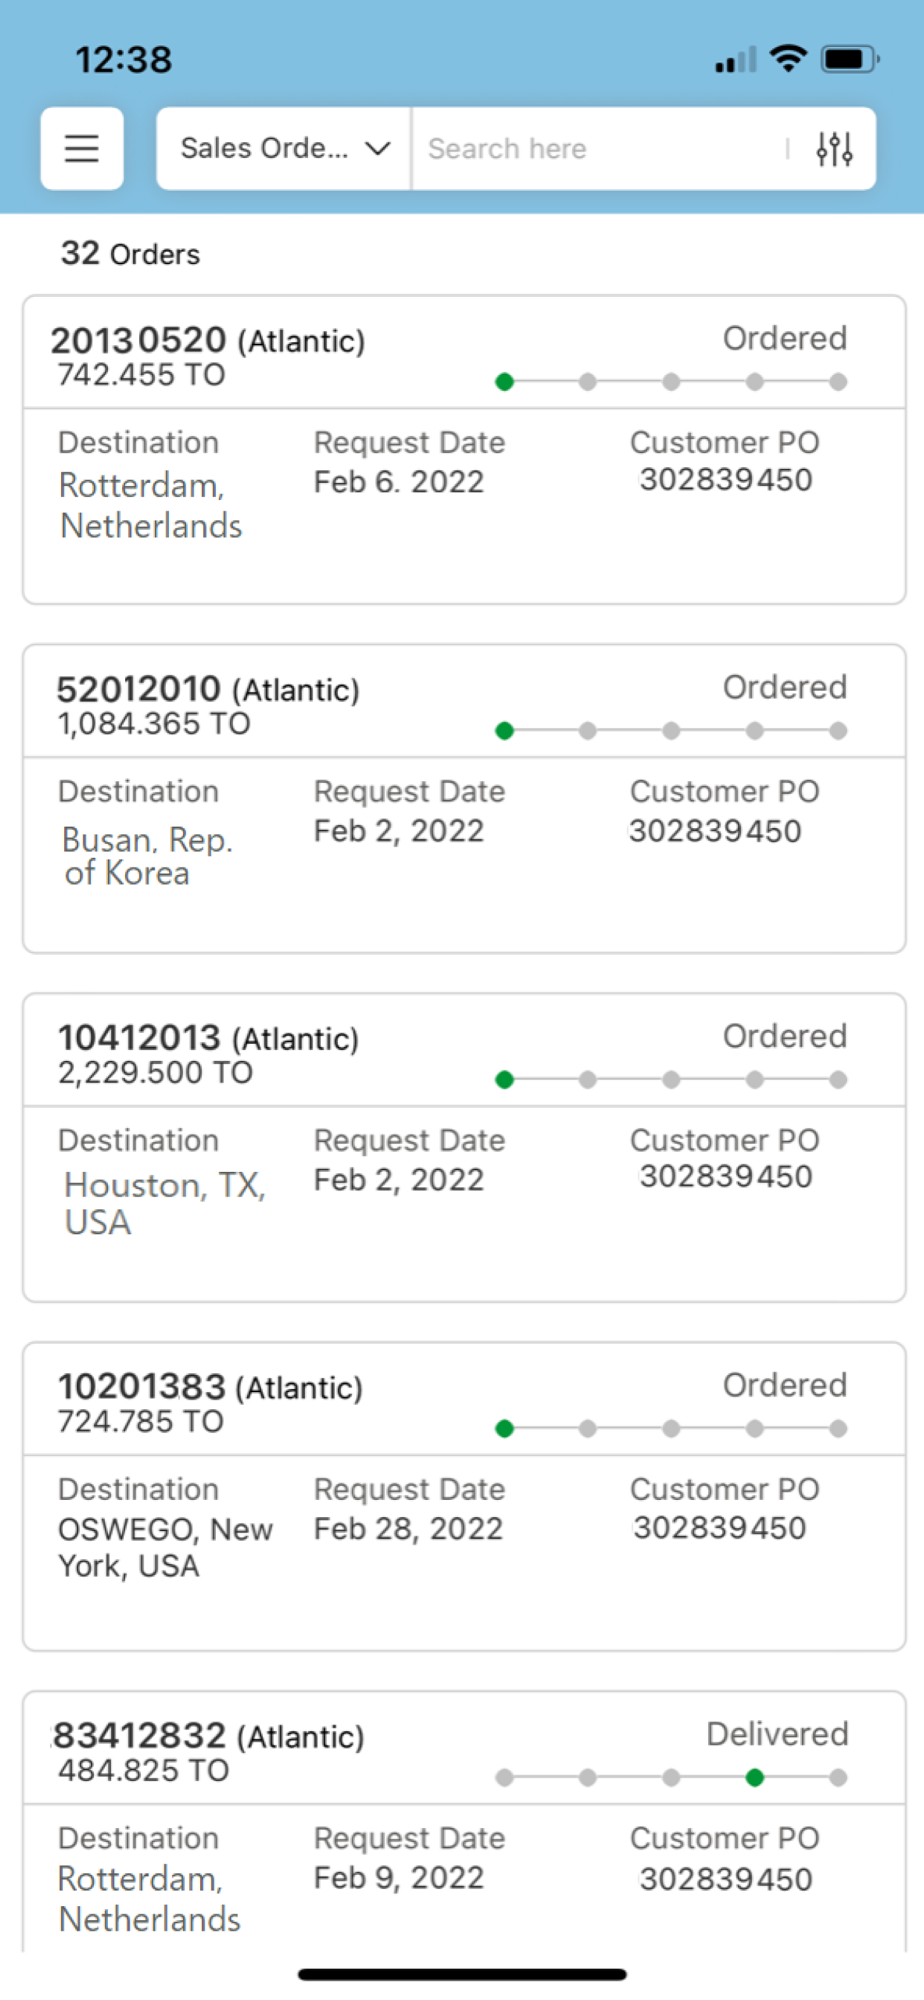Open the filter settings sliders icon
The height and width of the screenshot is (2000, 924).
[x=834, y=148]
